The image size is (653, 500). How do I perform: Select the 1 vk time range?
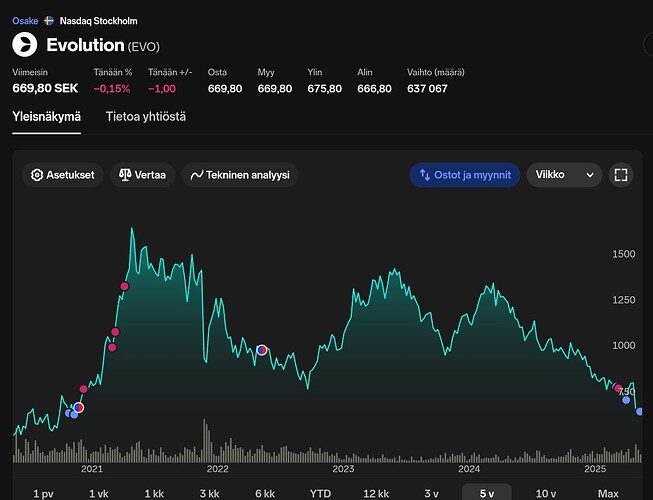click(99, 494)
